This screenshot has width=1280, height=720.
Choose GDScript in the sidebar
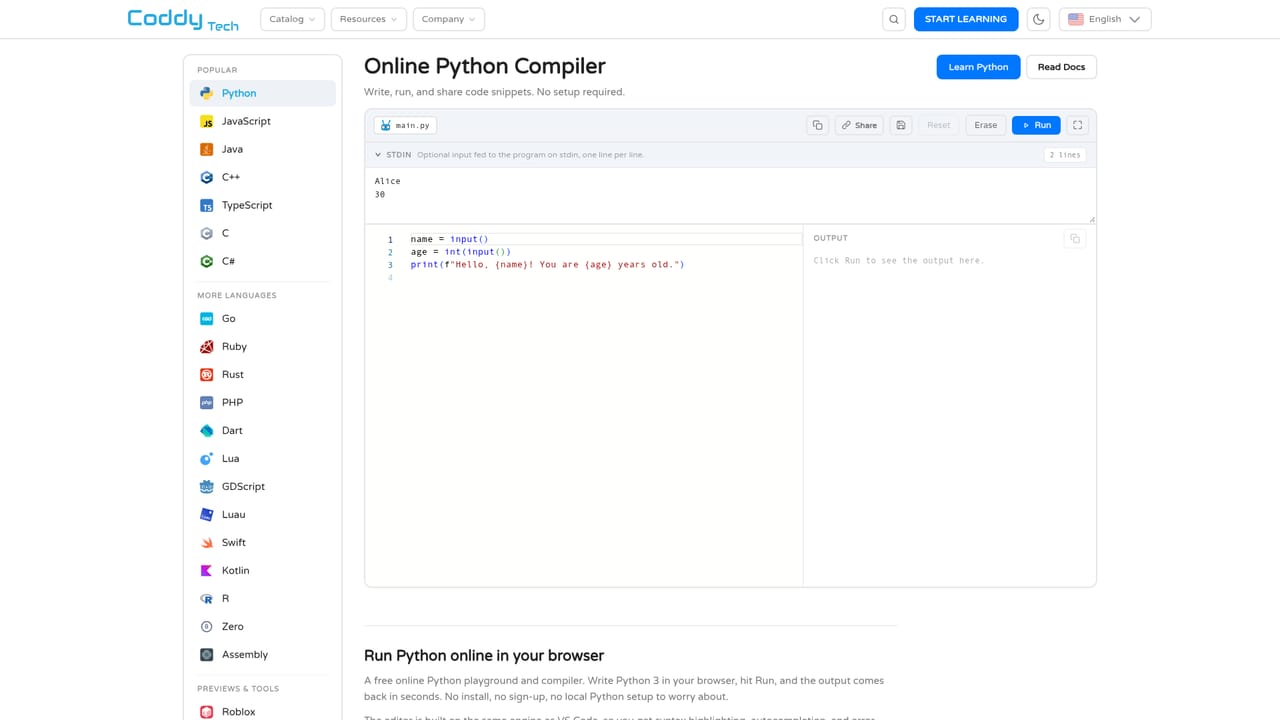pyautogui.click(x=262, y=486)
